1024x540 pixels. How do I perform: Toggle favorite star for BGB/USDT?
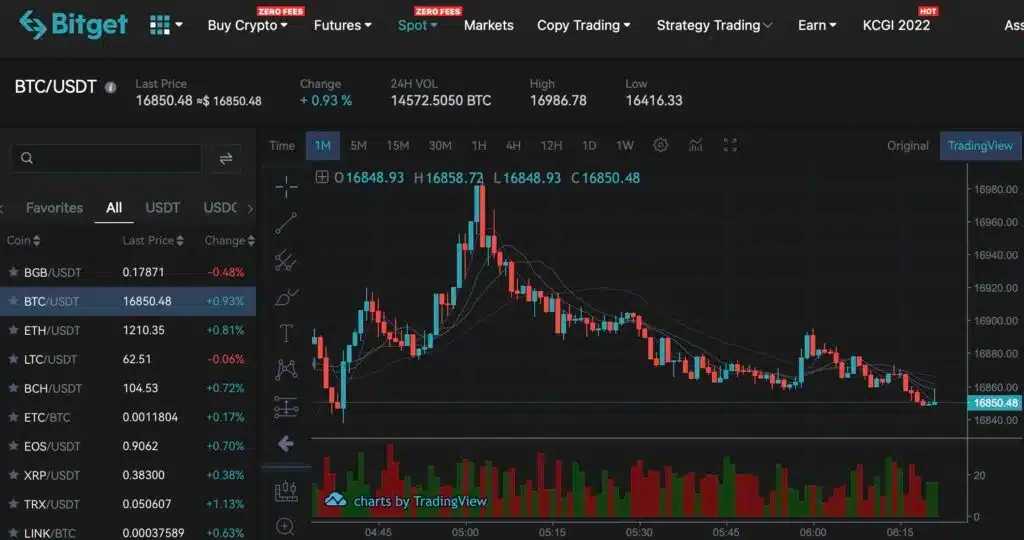click(13, 272)
